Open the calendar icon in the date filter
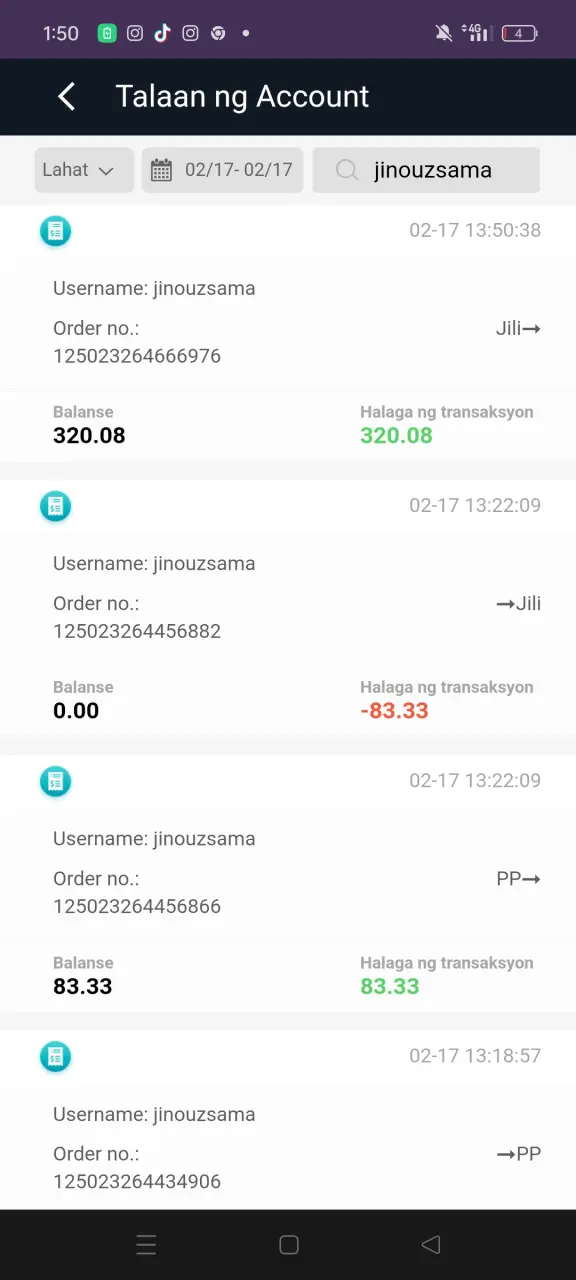 (x=161, y=170)
